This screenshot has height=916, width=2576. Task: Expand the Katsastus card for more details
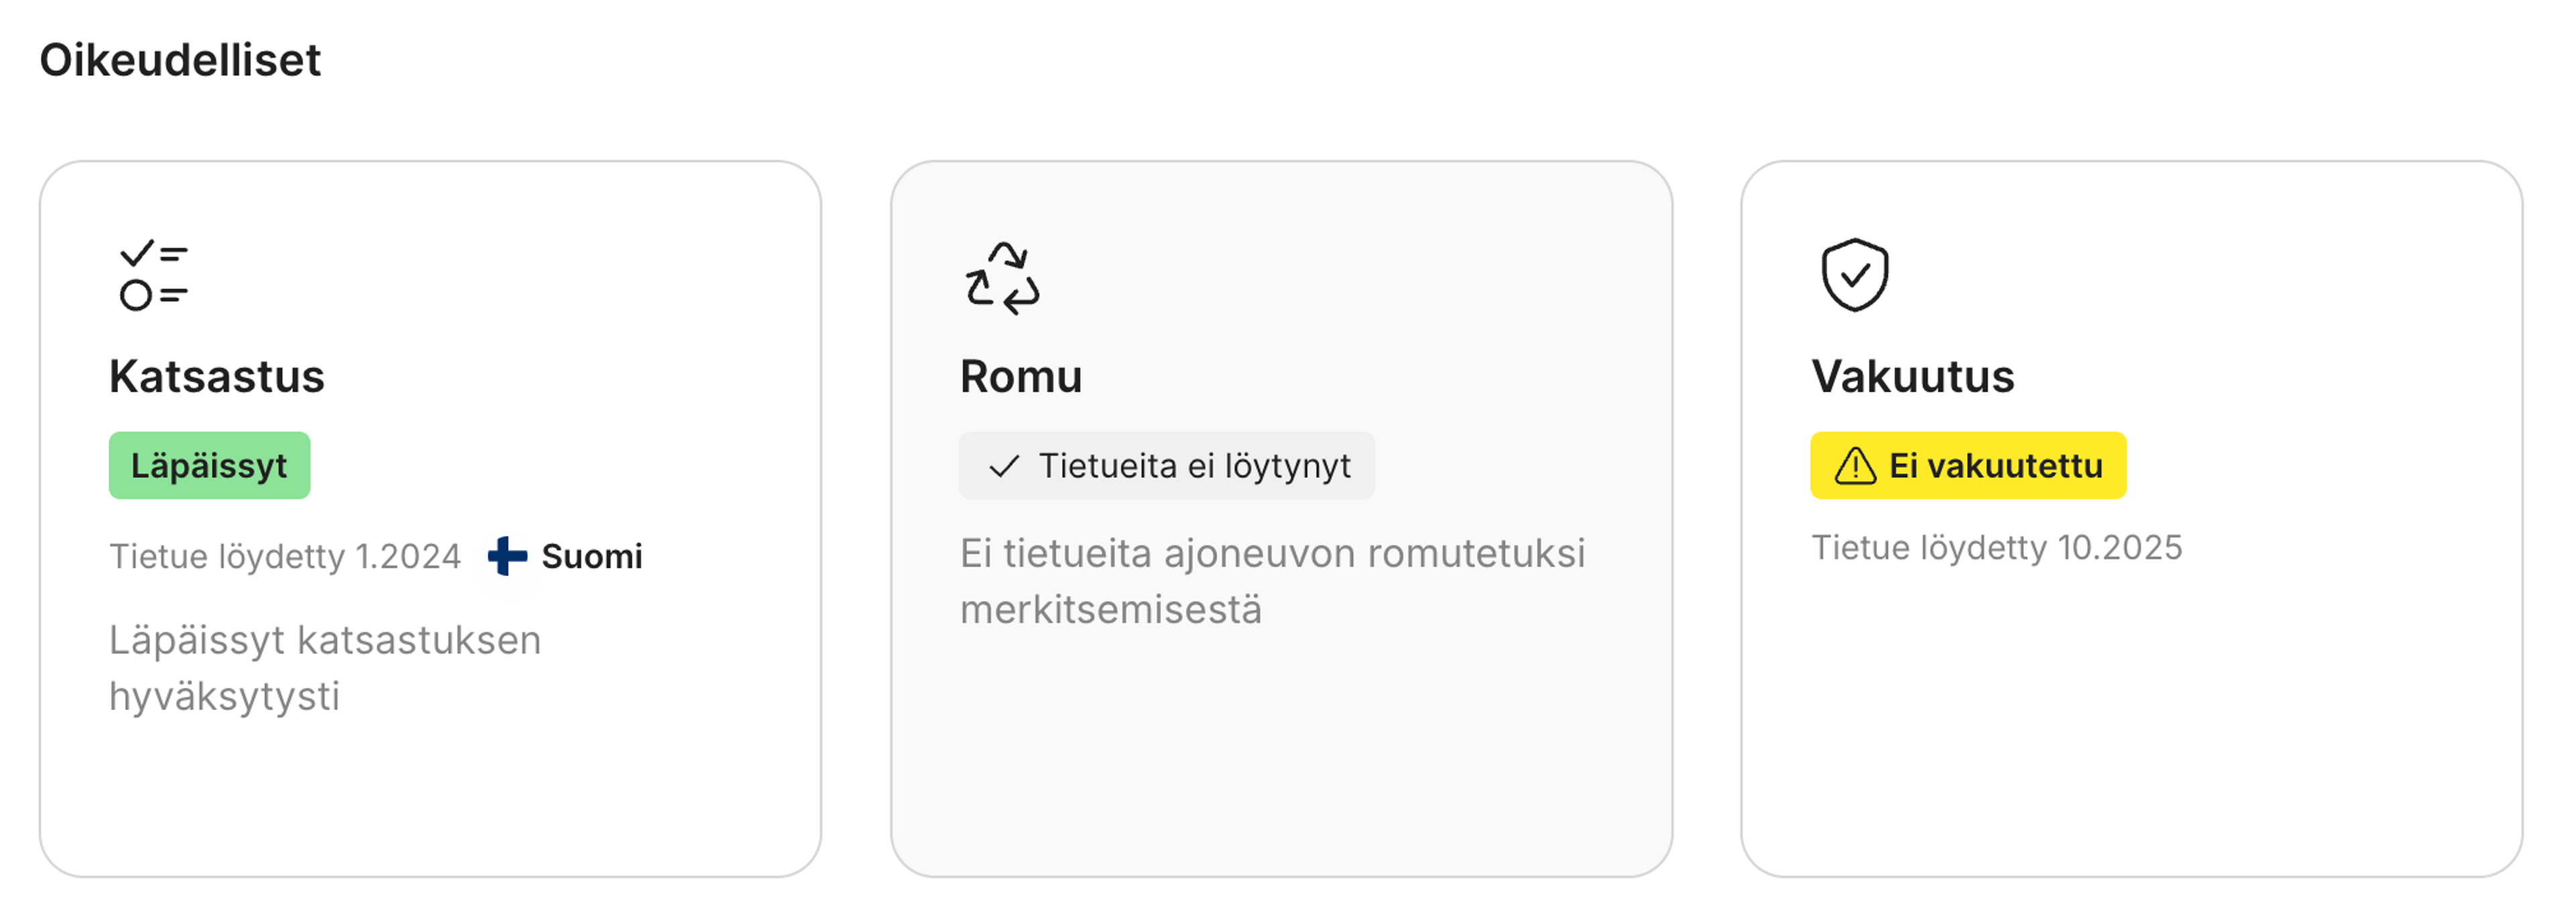(430, 516)
